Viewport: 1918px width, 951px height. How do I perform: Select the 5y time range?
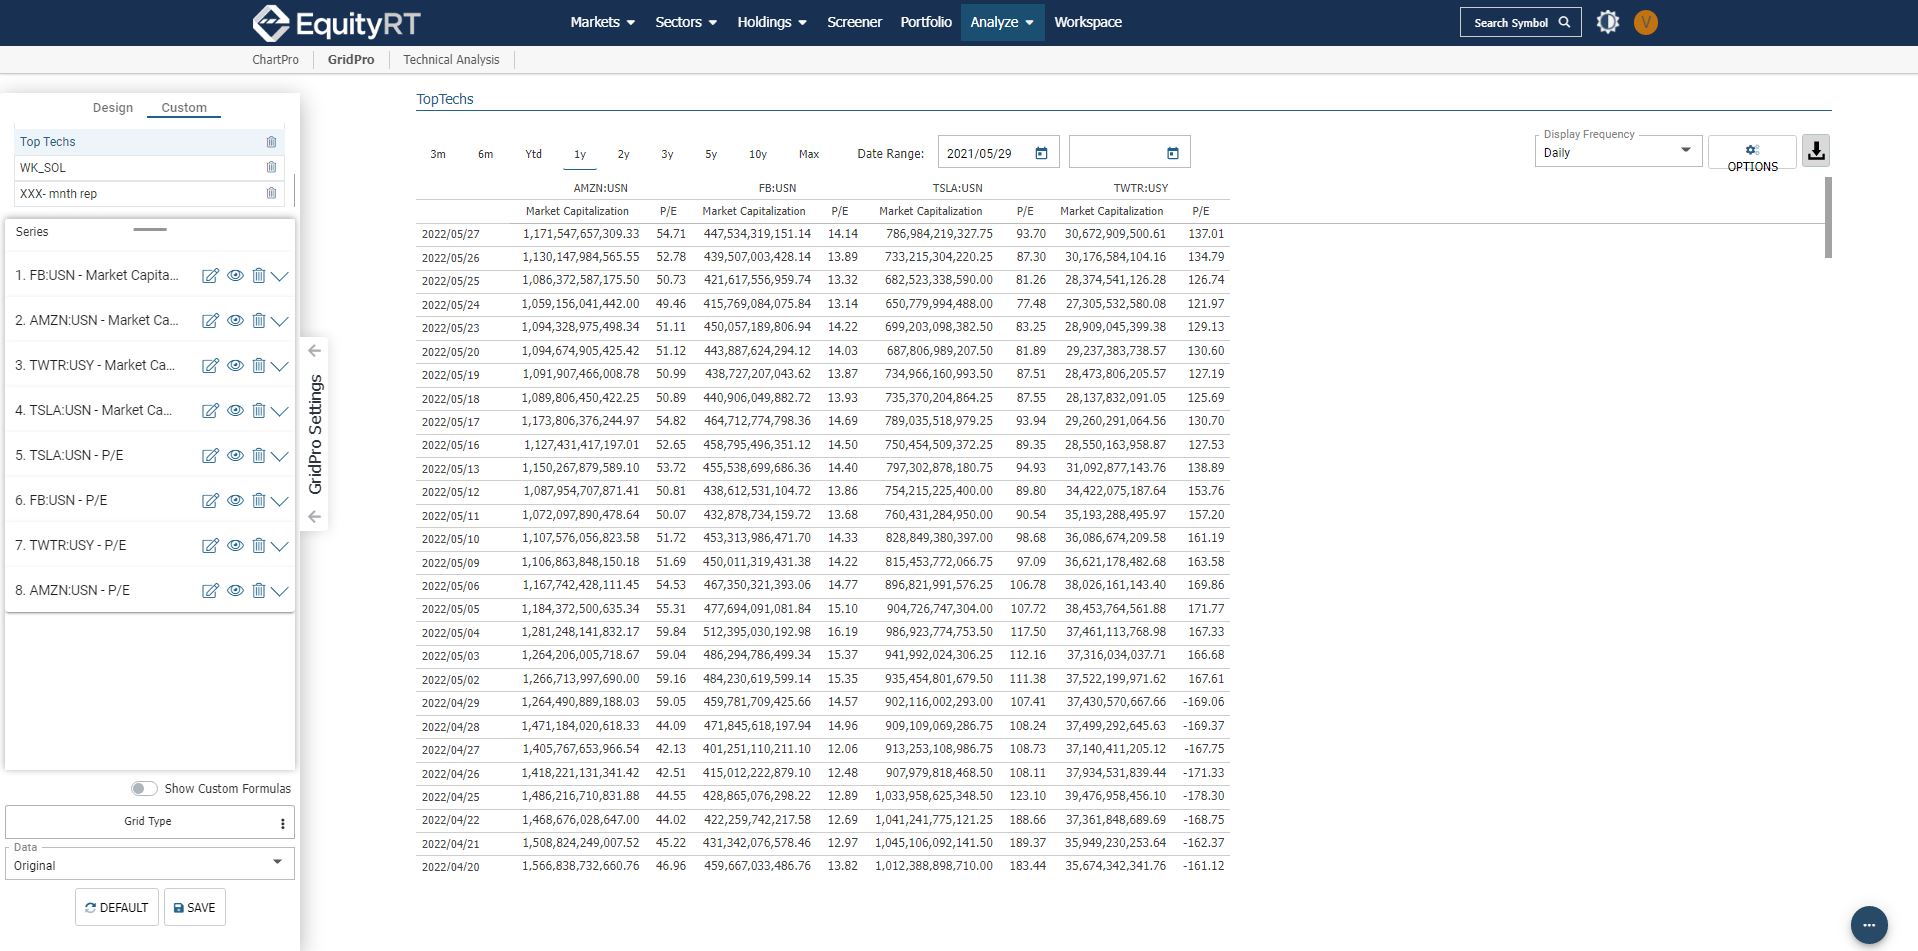[711, 154]
